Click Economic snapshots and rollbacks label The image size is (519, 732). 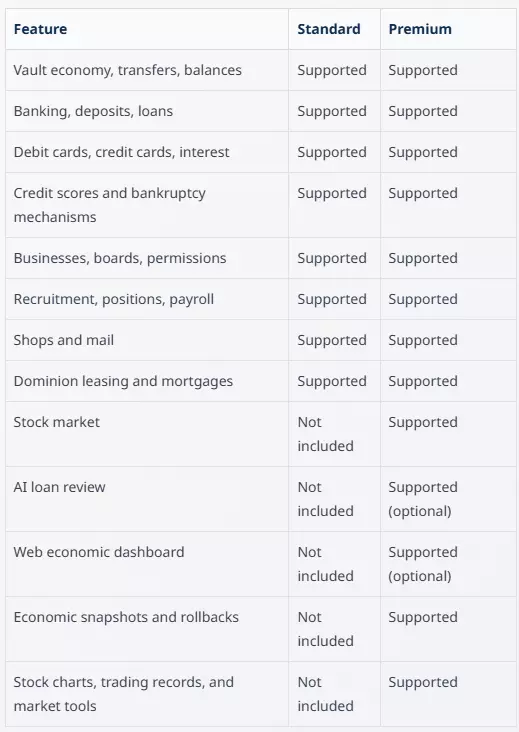pyautogui.click(x=126, y=617)
